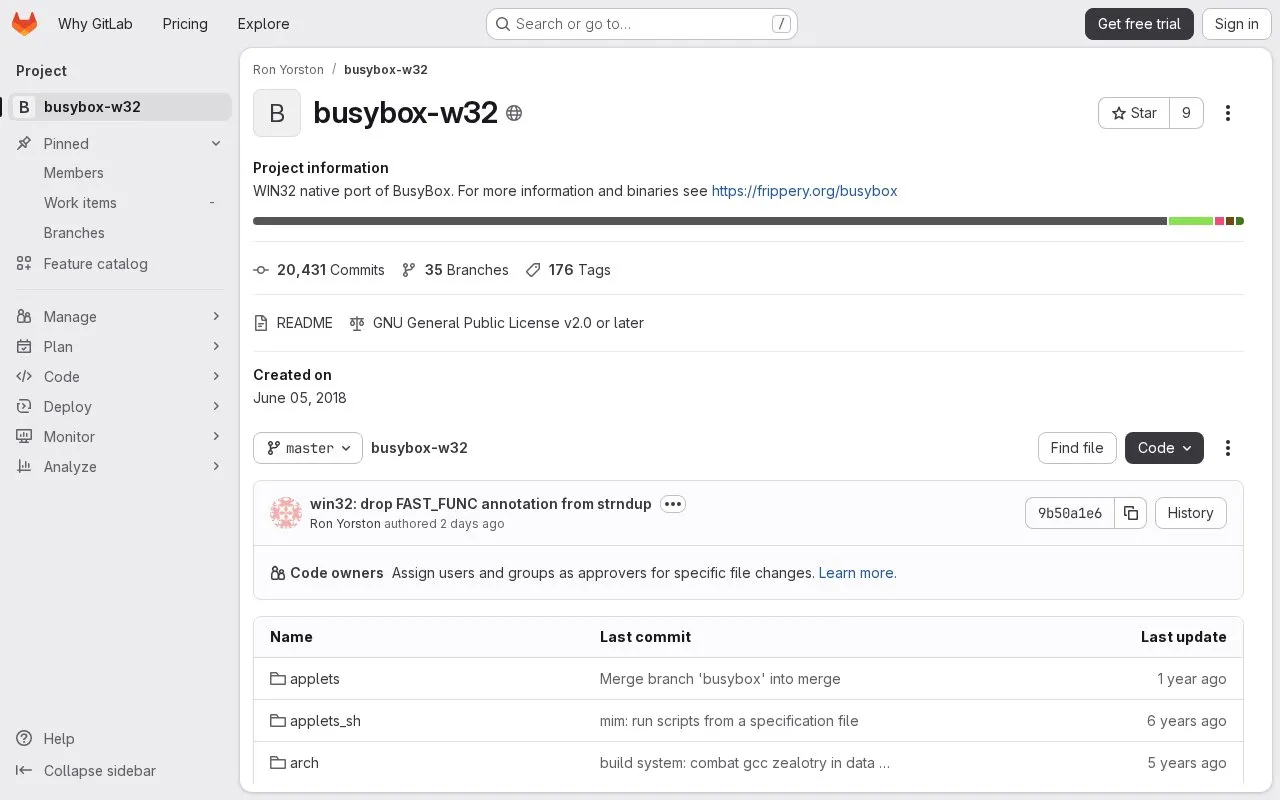Viewport: 1280px width, 800px height.
Task: Open GNU General Public License link
Action: click(496, 323)
